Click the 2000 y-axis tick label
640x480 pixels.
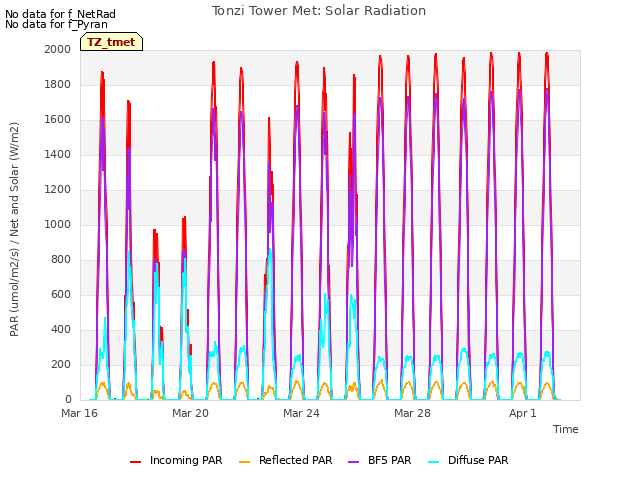click(58, 49)
